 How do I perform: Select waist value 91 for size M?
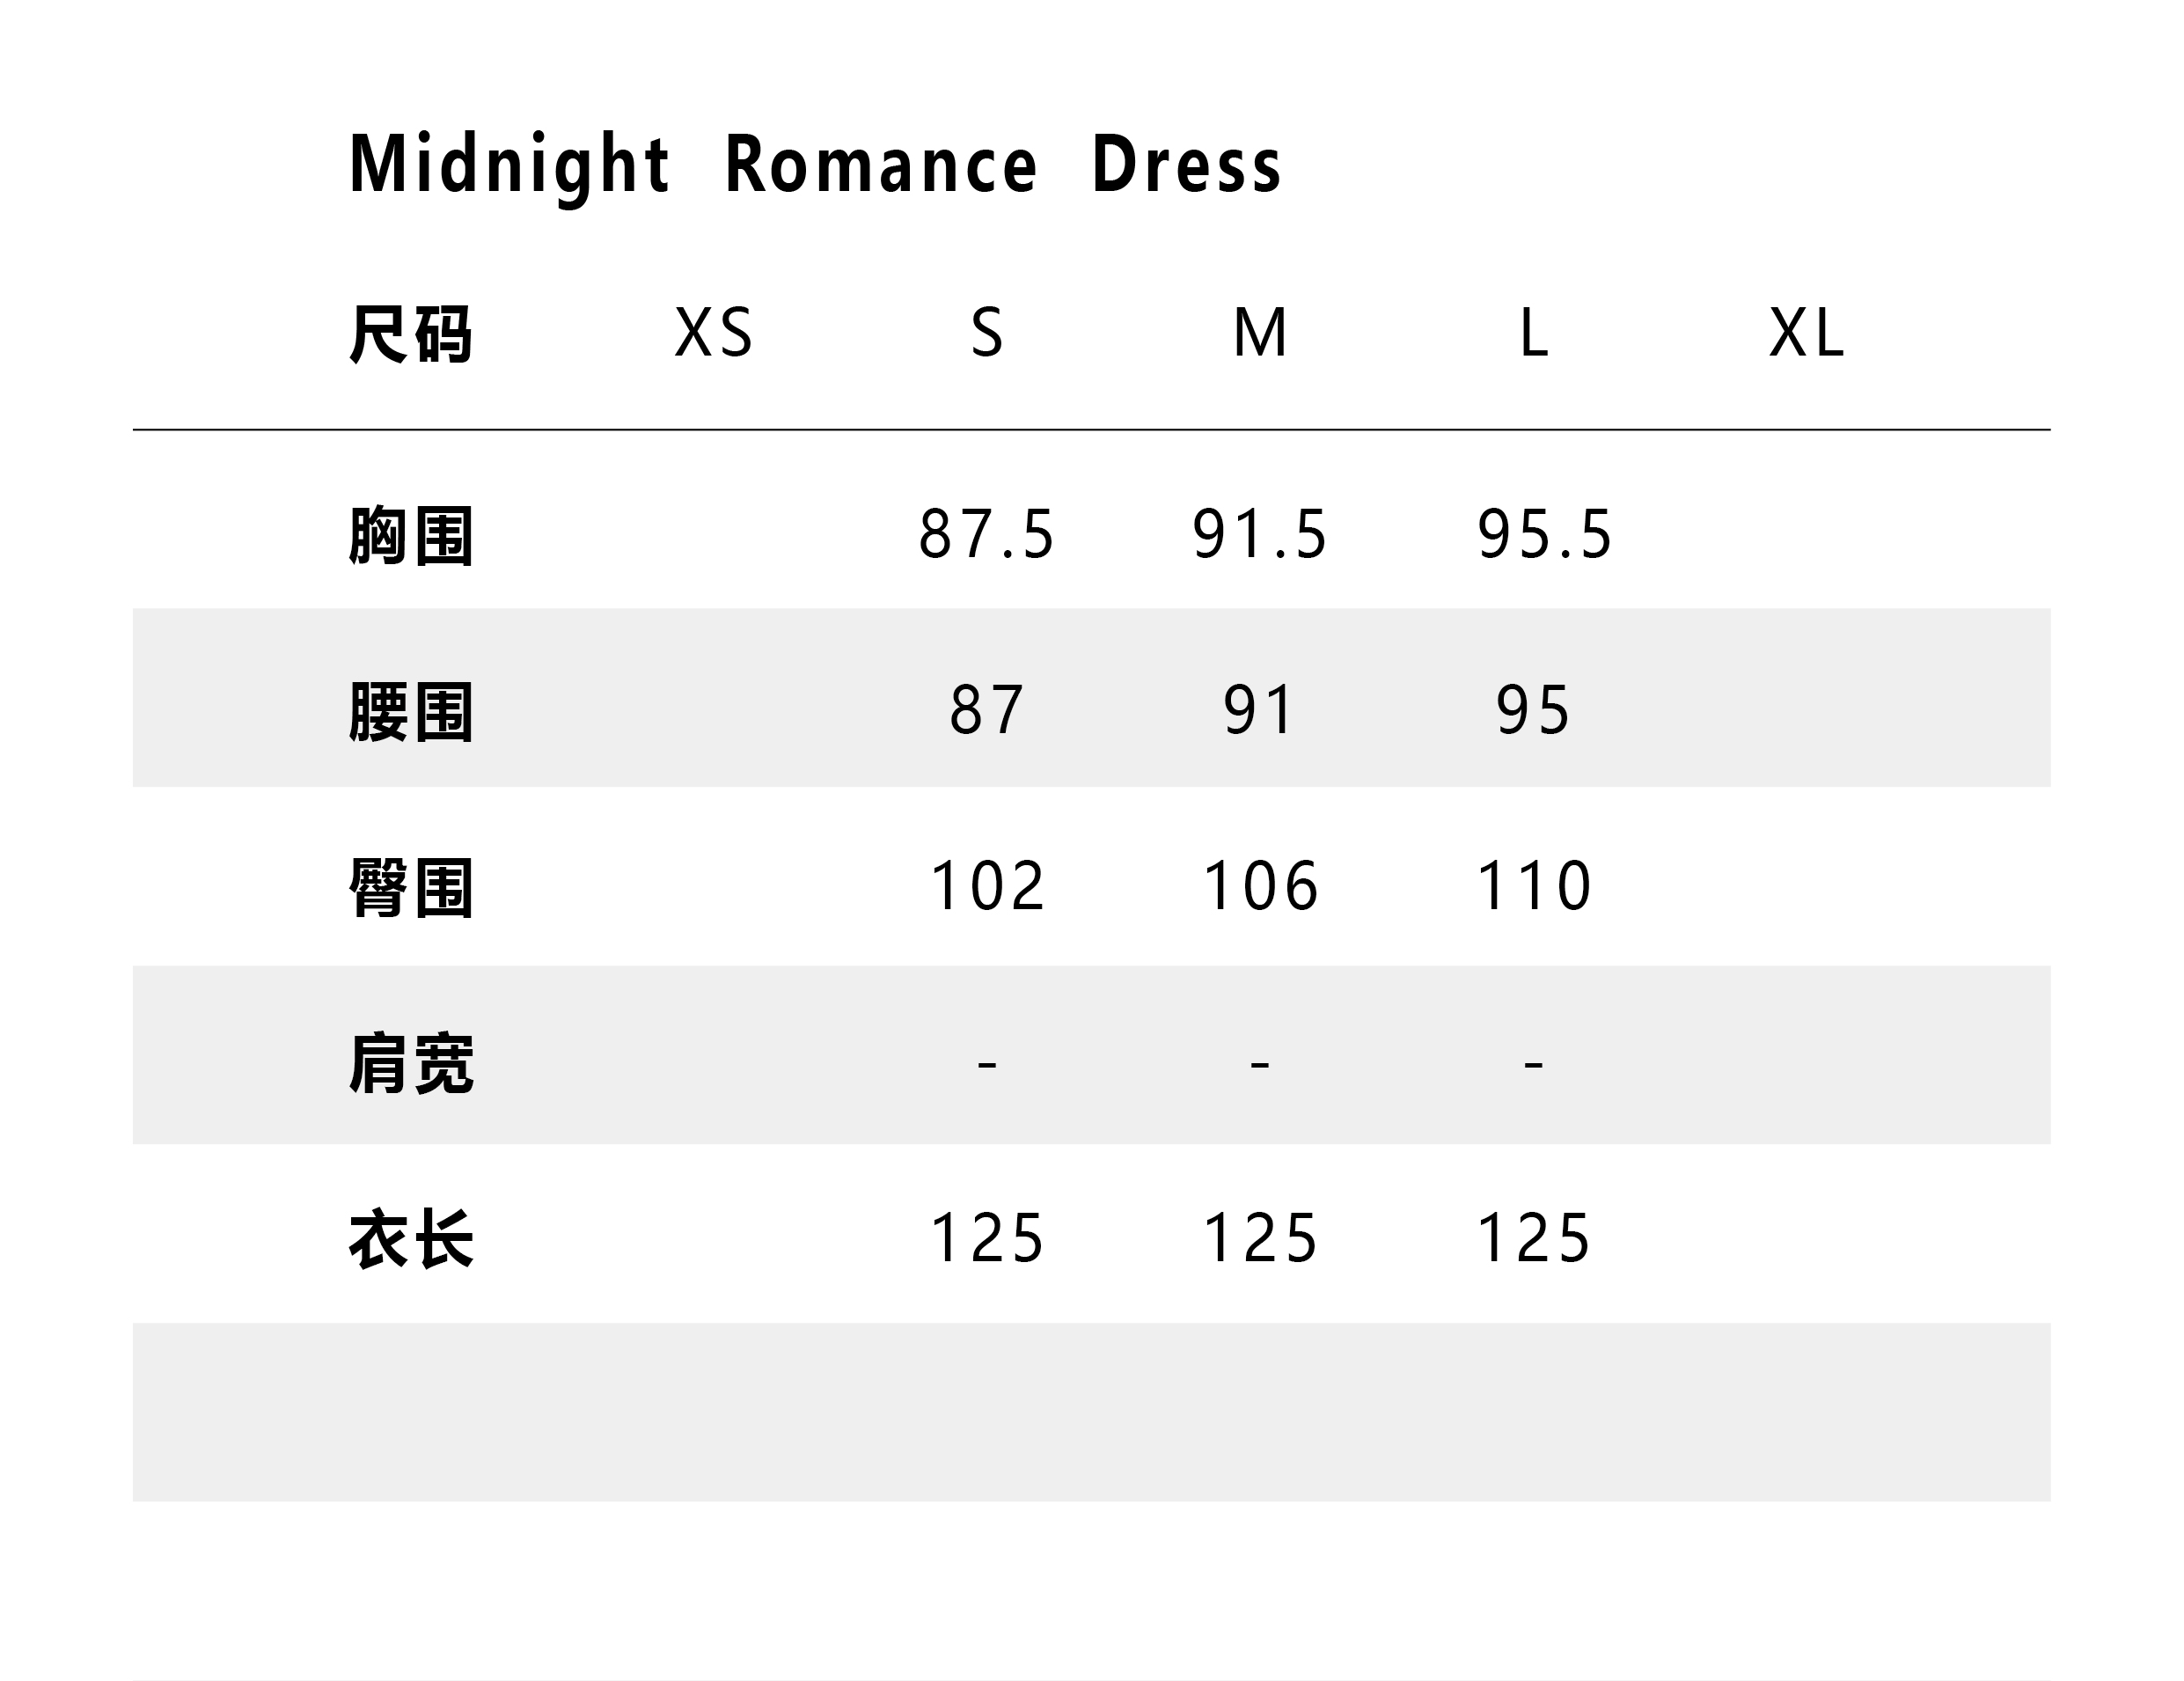(1260, 711)
